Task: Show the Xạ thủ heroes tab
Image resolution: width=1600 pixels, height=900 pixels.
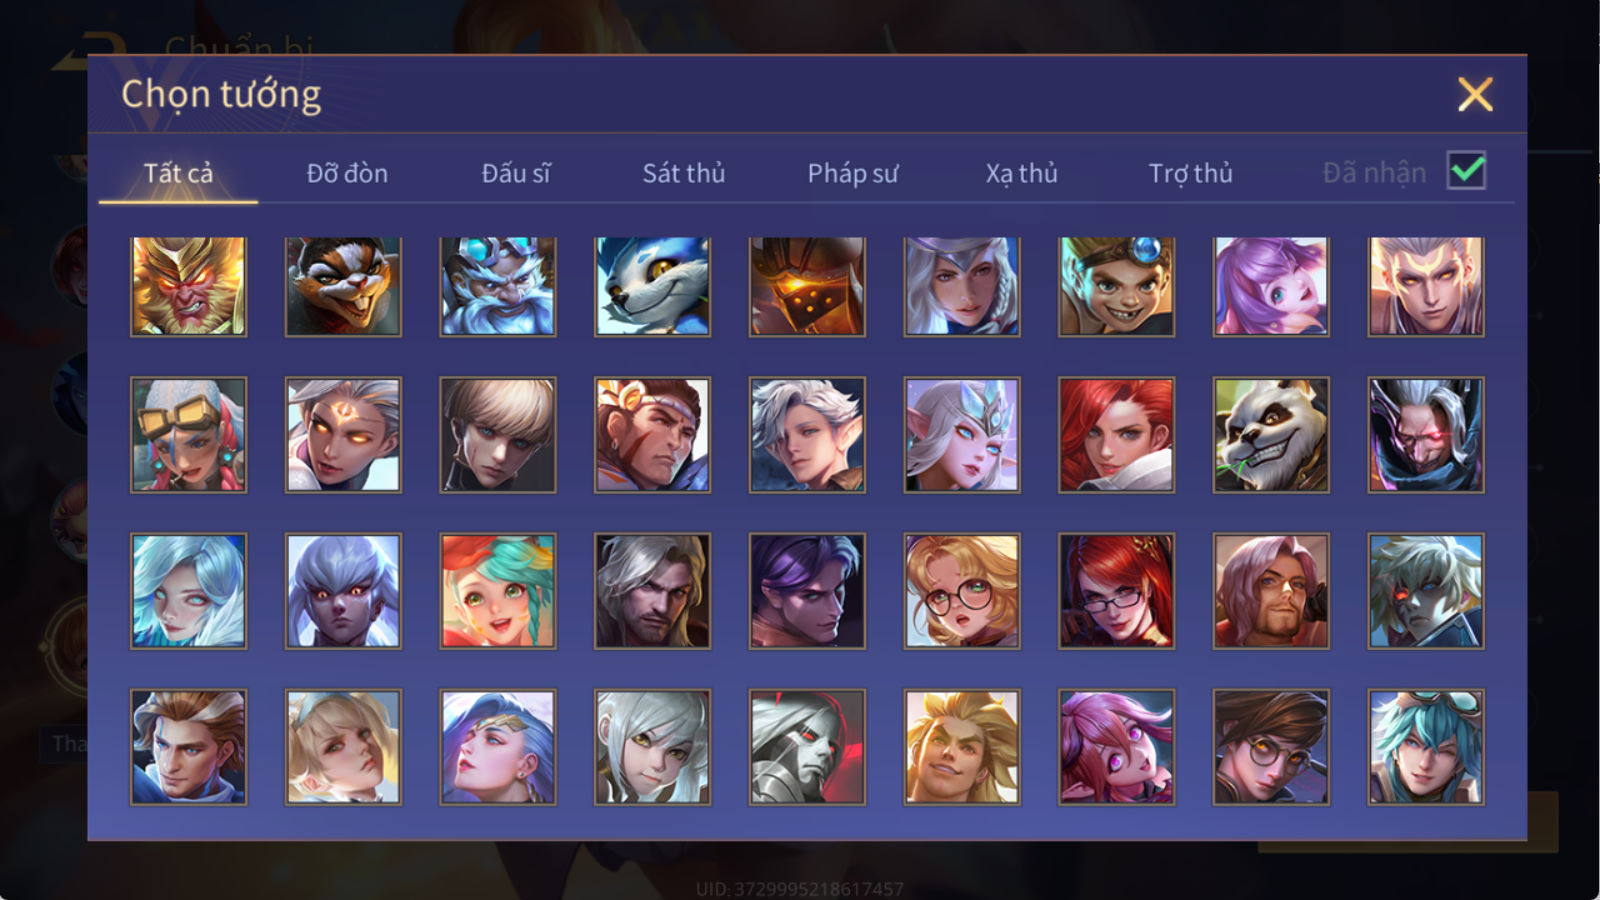Action: click(1021, 173)
